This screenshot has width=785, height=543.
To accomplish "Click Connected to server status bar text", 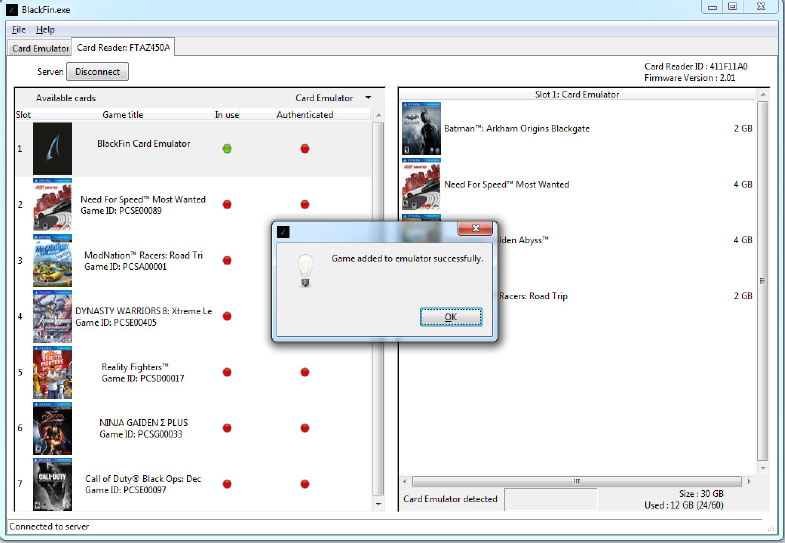I will 49,526.
